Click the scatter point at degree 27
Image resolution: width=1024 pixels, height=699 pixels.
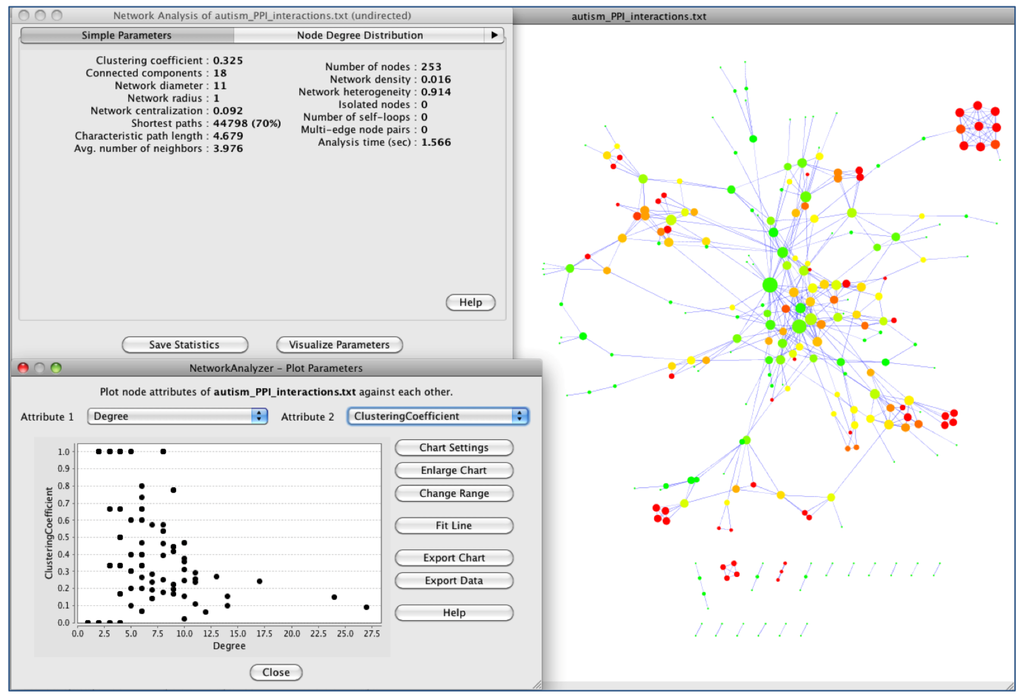(x=366, y=607)
